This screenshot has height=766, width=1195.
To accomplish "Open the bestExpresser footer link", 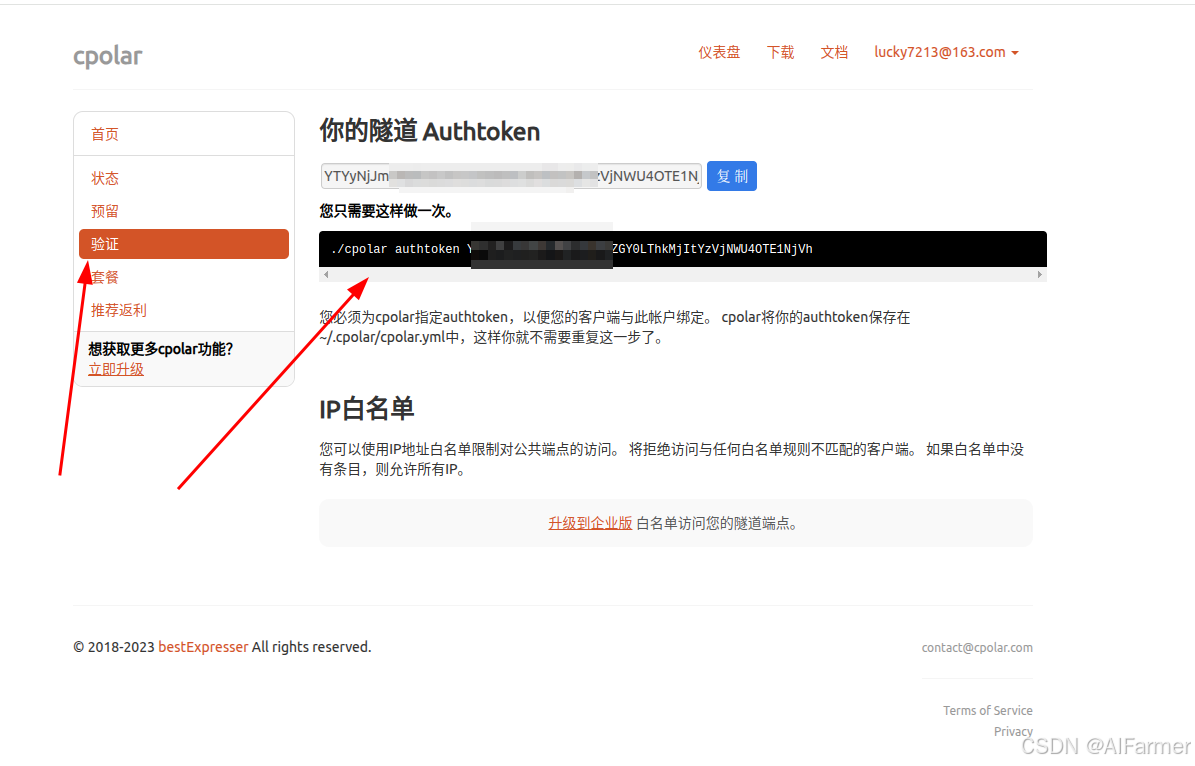I will pyautogui.click(x=203, y=647).
